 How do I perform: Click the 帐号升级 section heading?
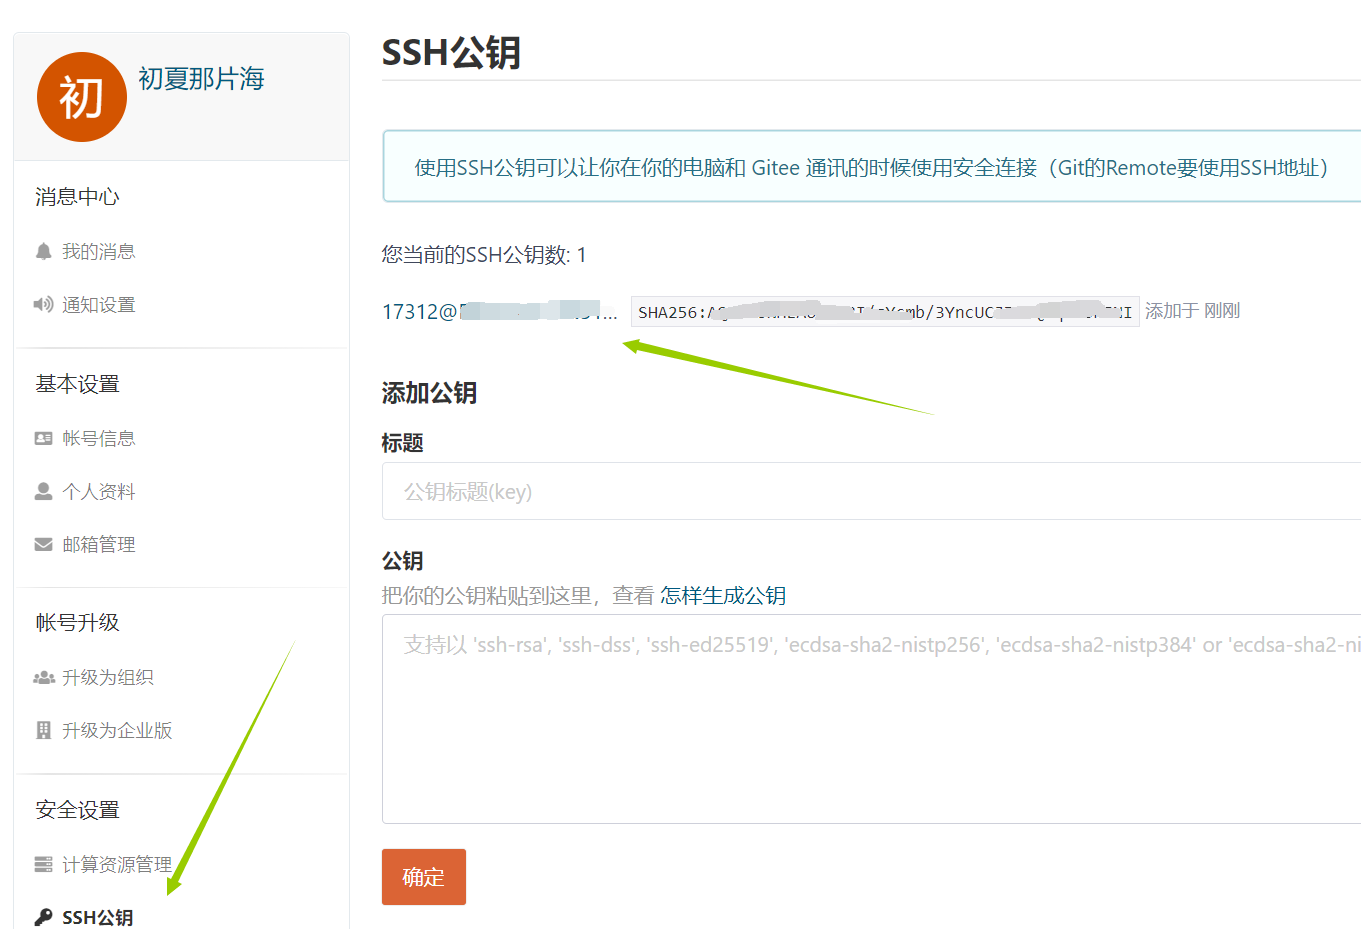[77, 623]
